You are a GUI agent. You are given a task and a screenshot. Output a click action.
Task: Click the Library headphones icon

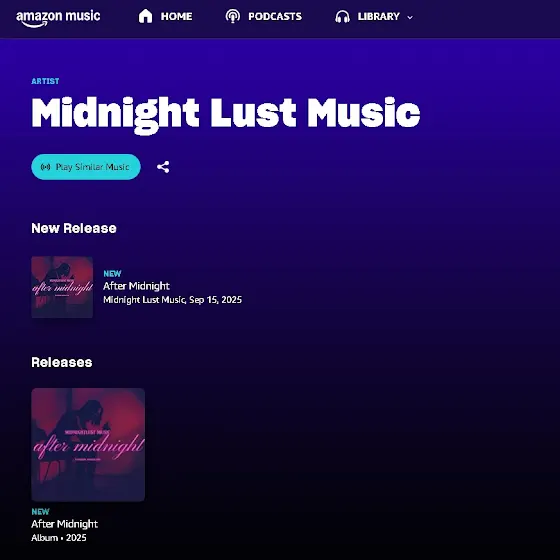pyautogui.click(x=342, y=17)
